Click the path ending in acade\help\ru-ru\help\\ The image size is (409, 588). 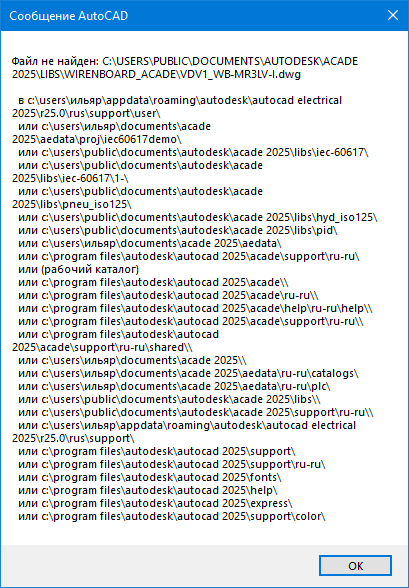click(195, 308)
